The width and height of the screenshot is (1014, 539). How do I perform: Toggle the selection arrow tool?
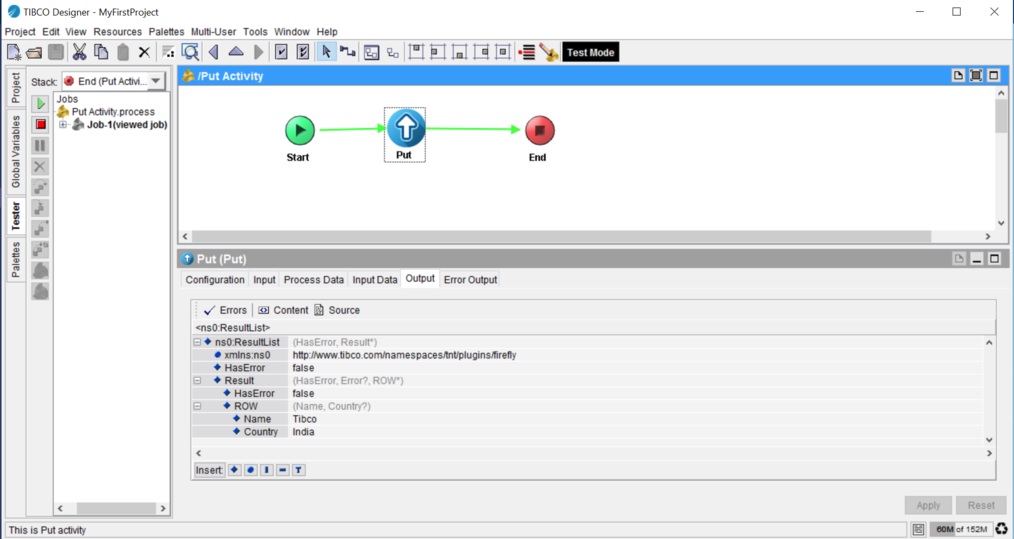point(326,52)
